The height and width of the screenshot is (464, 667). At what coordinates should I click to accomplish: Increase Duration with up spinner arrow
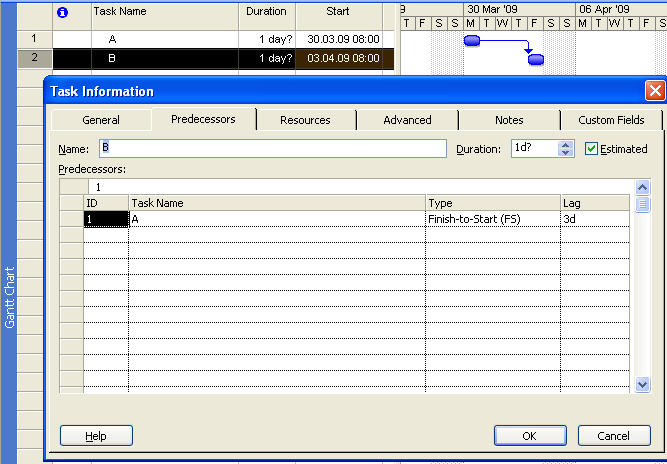(565, 145)
